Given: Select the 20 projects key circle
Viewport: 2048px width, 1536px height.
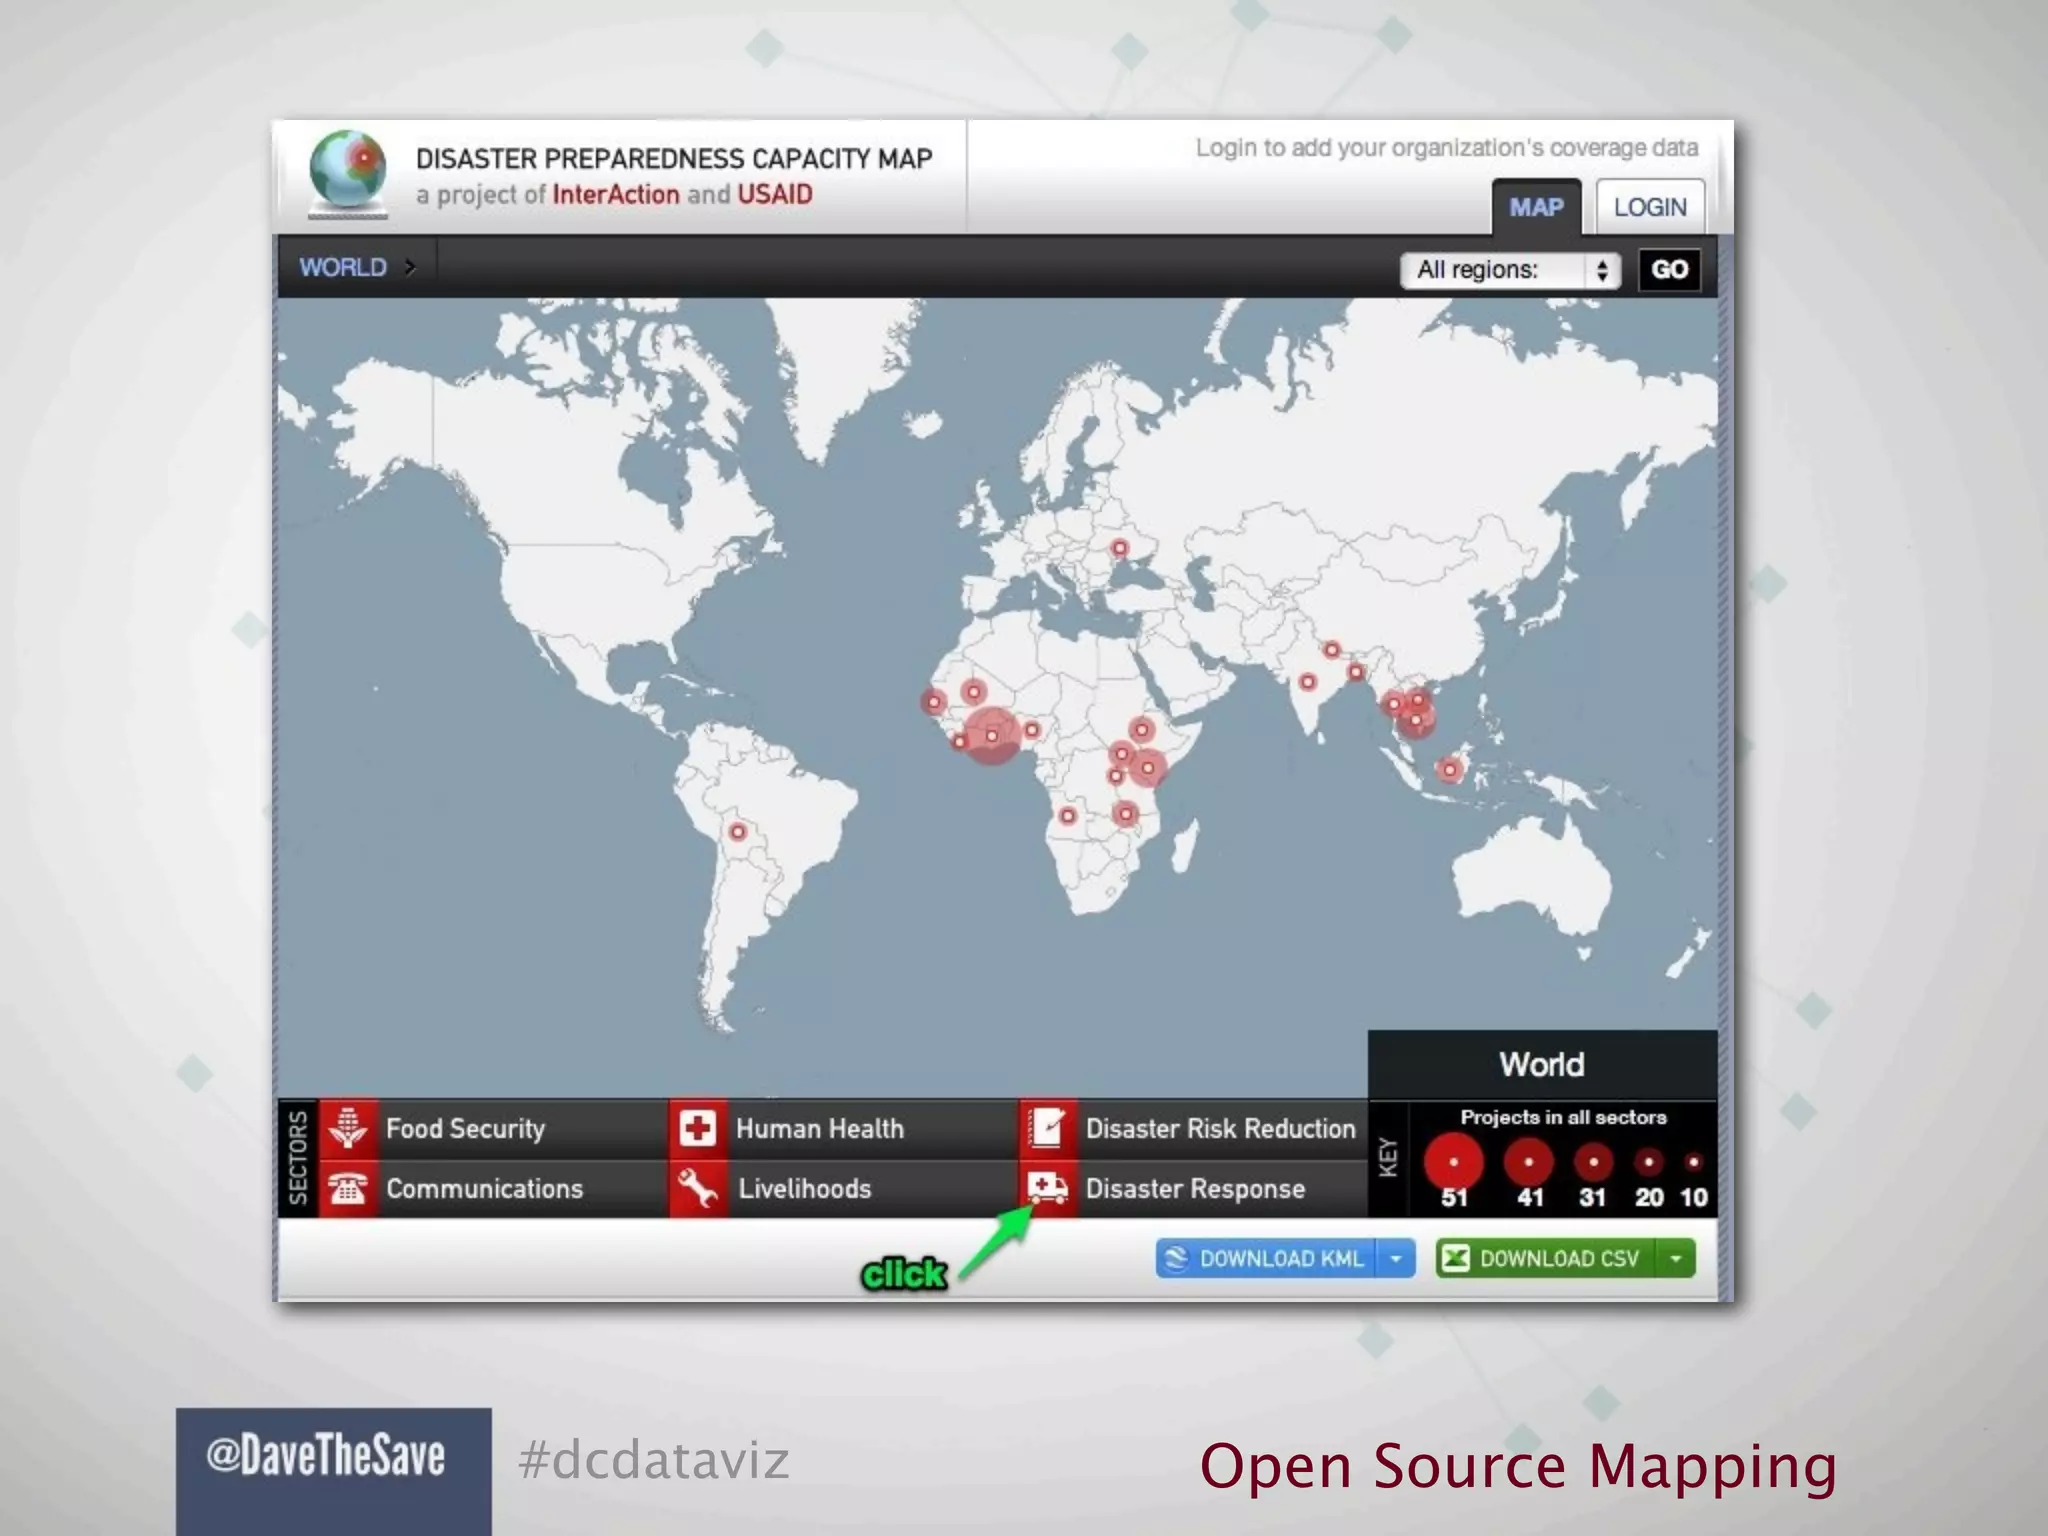Looking at the screenshot, I should [1649, 1162].
